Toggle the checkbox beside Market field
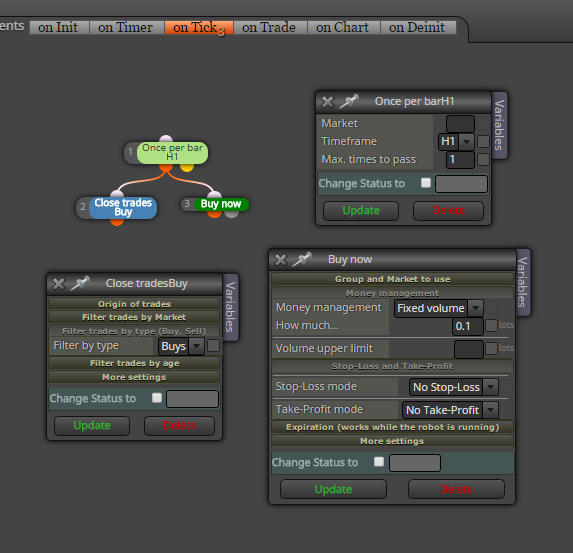Image resolution: width=573 pixels, height=553 pixels. click(x=483, y=124)
